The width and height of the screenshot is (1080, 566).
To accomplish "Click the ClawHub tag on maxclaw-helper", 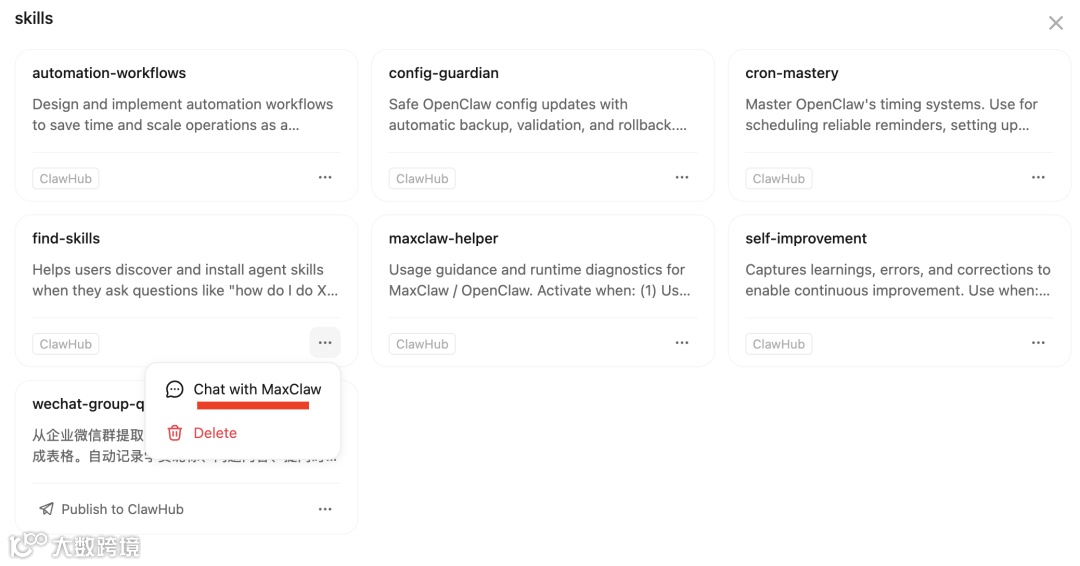I will tap(422, 344).
